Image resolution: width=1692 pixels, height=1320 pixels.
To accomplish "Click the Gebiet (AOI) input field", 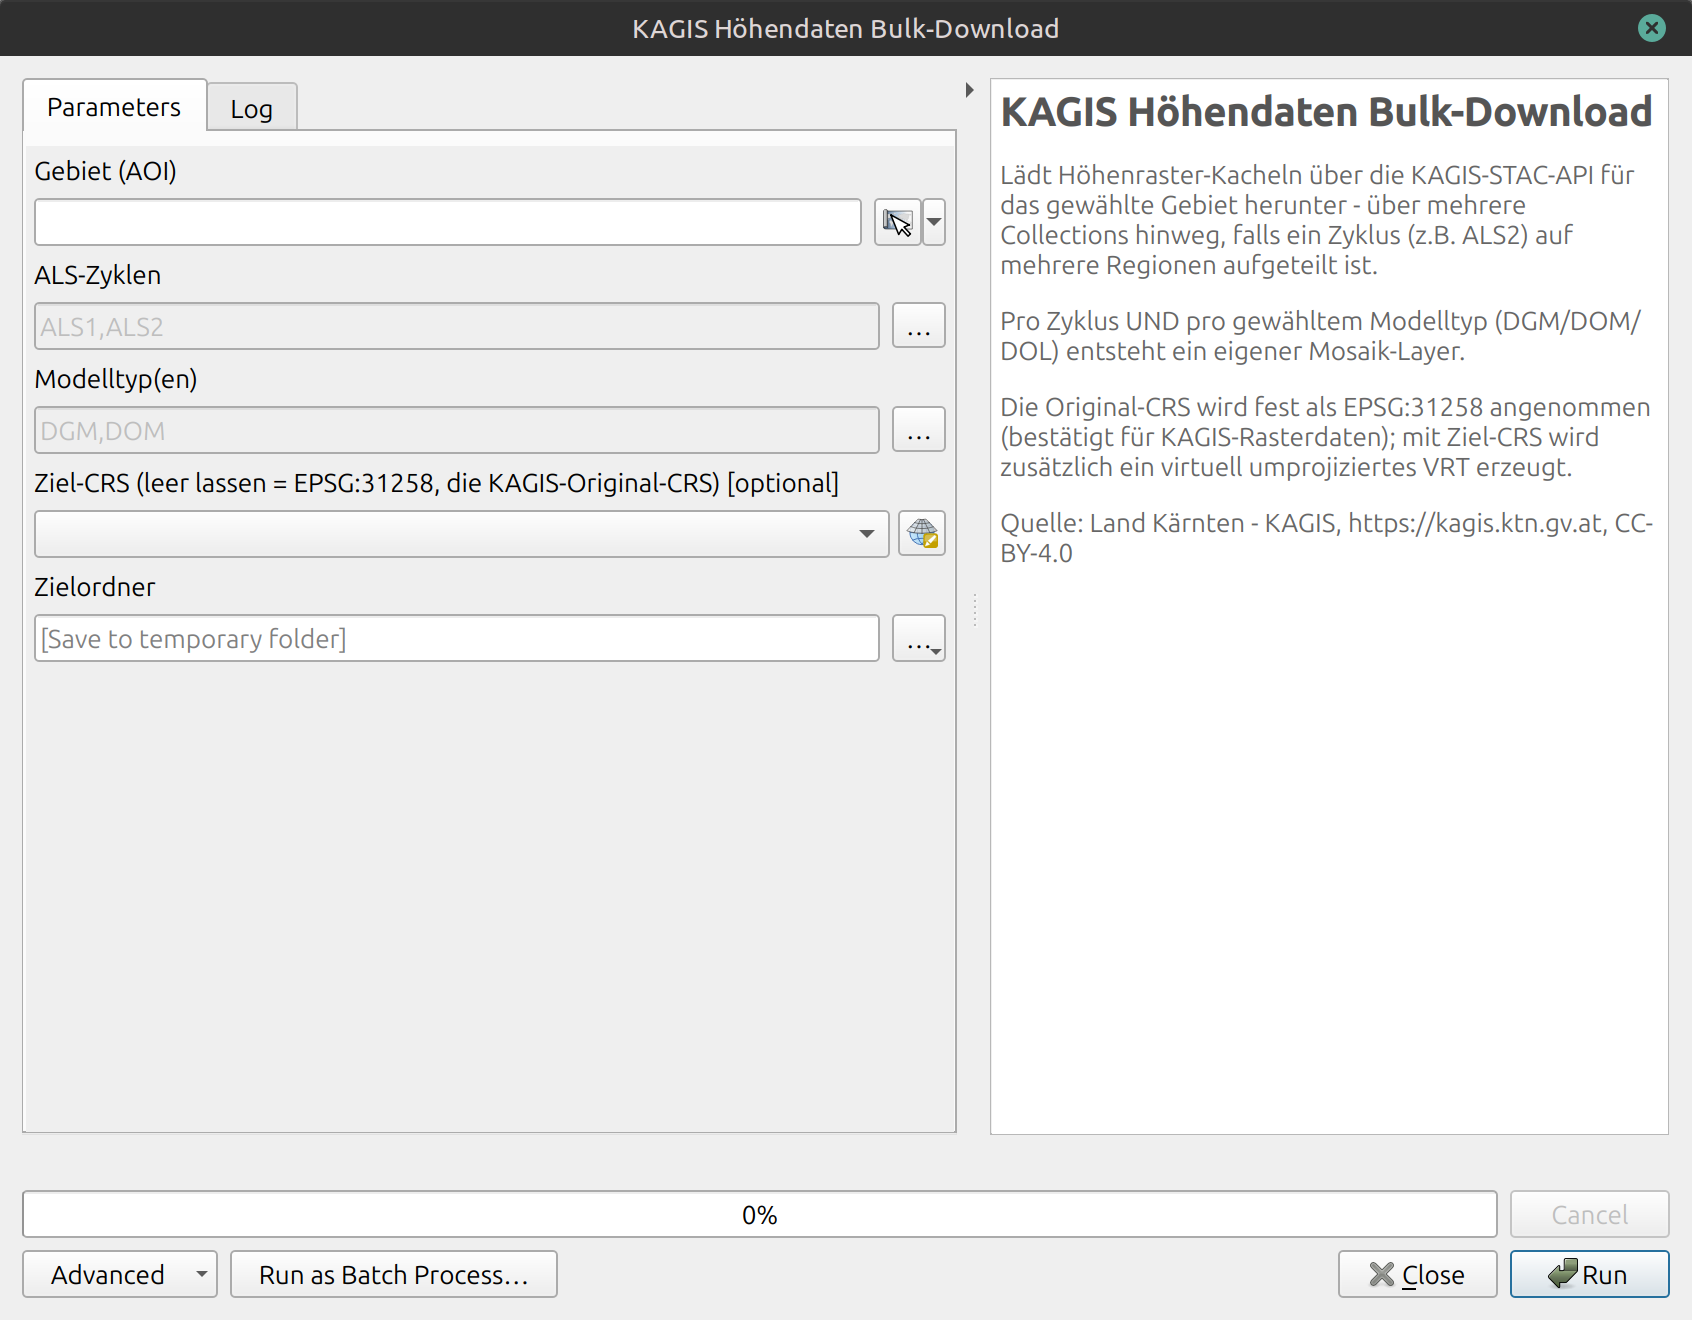I will (x=448, y=222).
